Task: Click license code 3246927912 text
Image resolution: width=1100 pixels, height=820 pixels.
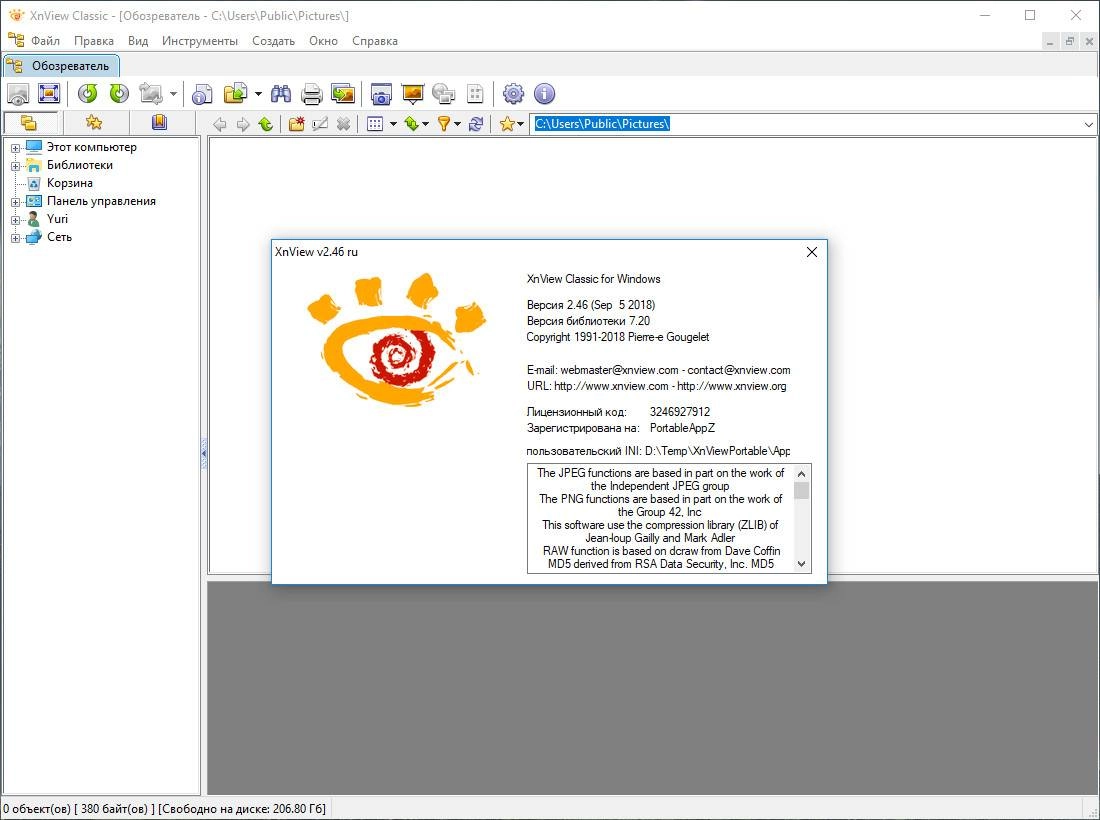Action: (680, 412)
